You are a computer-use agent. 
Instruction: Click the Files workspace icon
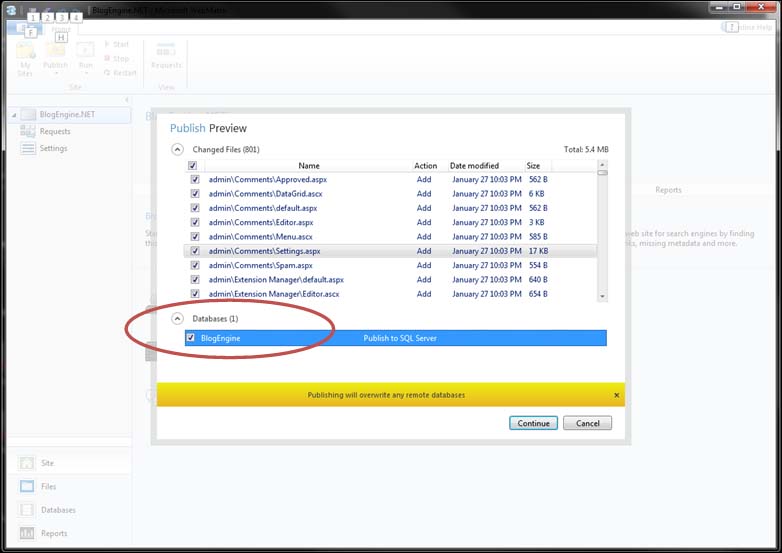click(27, 486)
